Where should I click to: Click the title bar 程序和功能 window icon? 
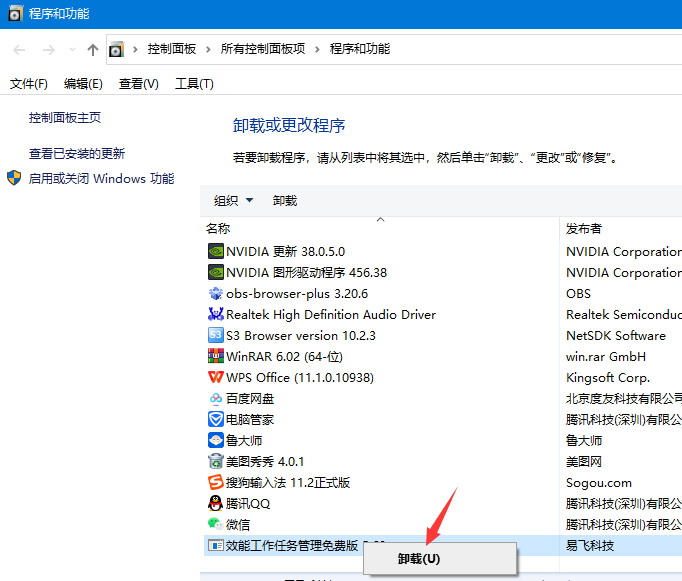(15, 13)
